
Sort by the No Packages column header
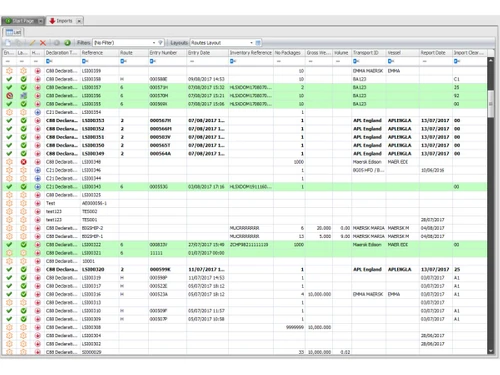(289, 53)
